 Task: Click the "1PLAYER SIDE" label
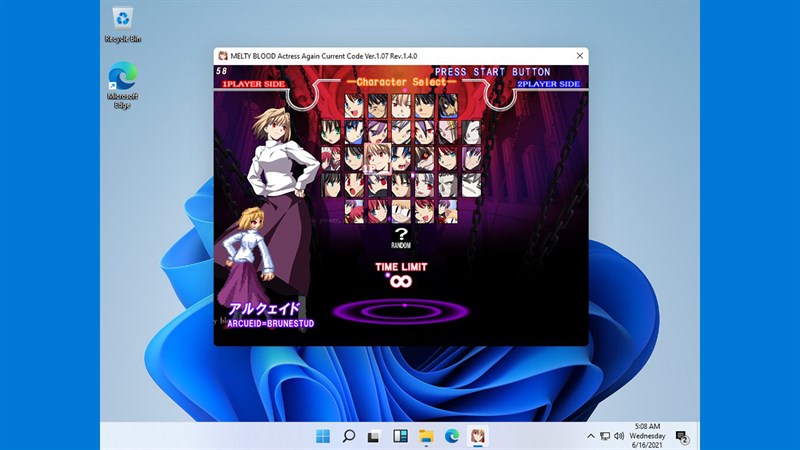click(x=254, y=84)
